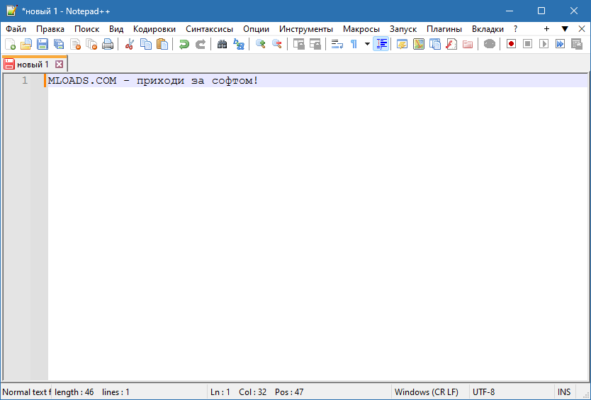Open the Файл menu

(16, 29)
